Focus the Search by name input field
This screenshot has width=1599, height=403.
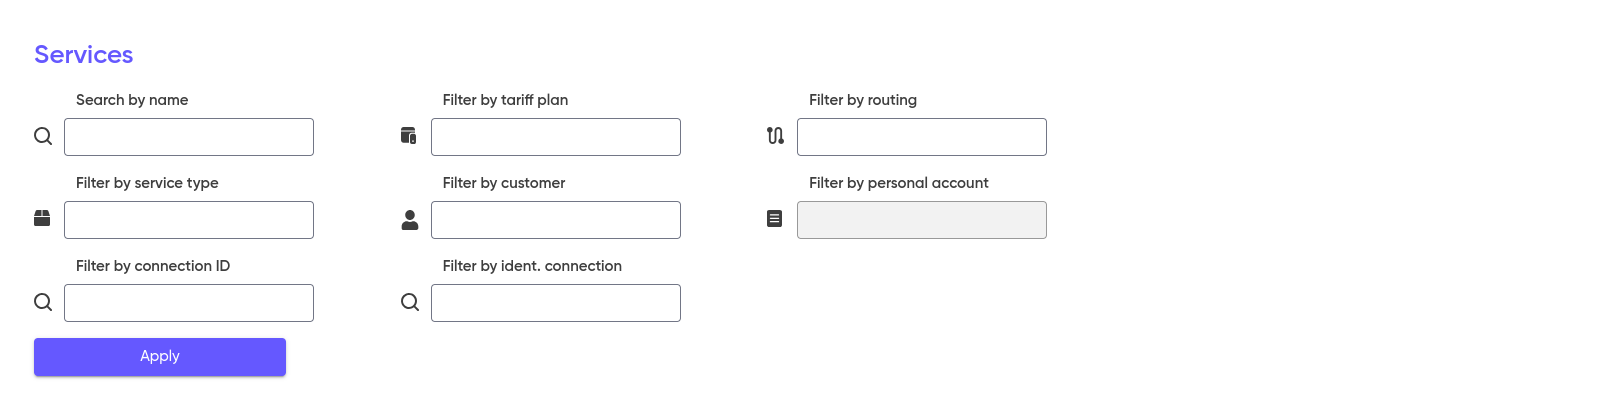point(189,137)
